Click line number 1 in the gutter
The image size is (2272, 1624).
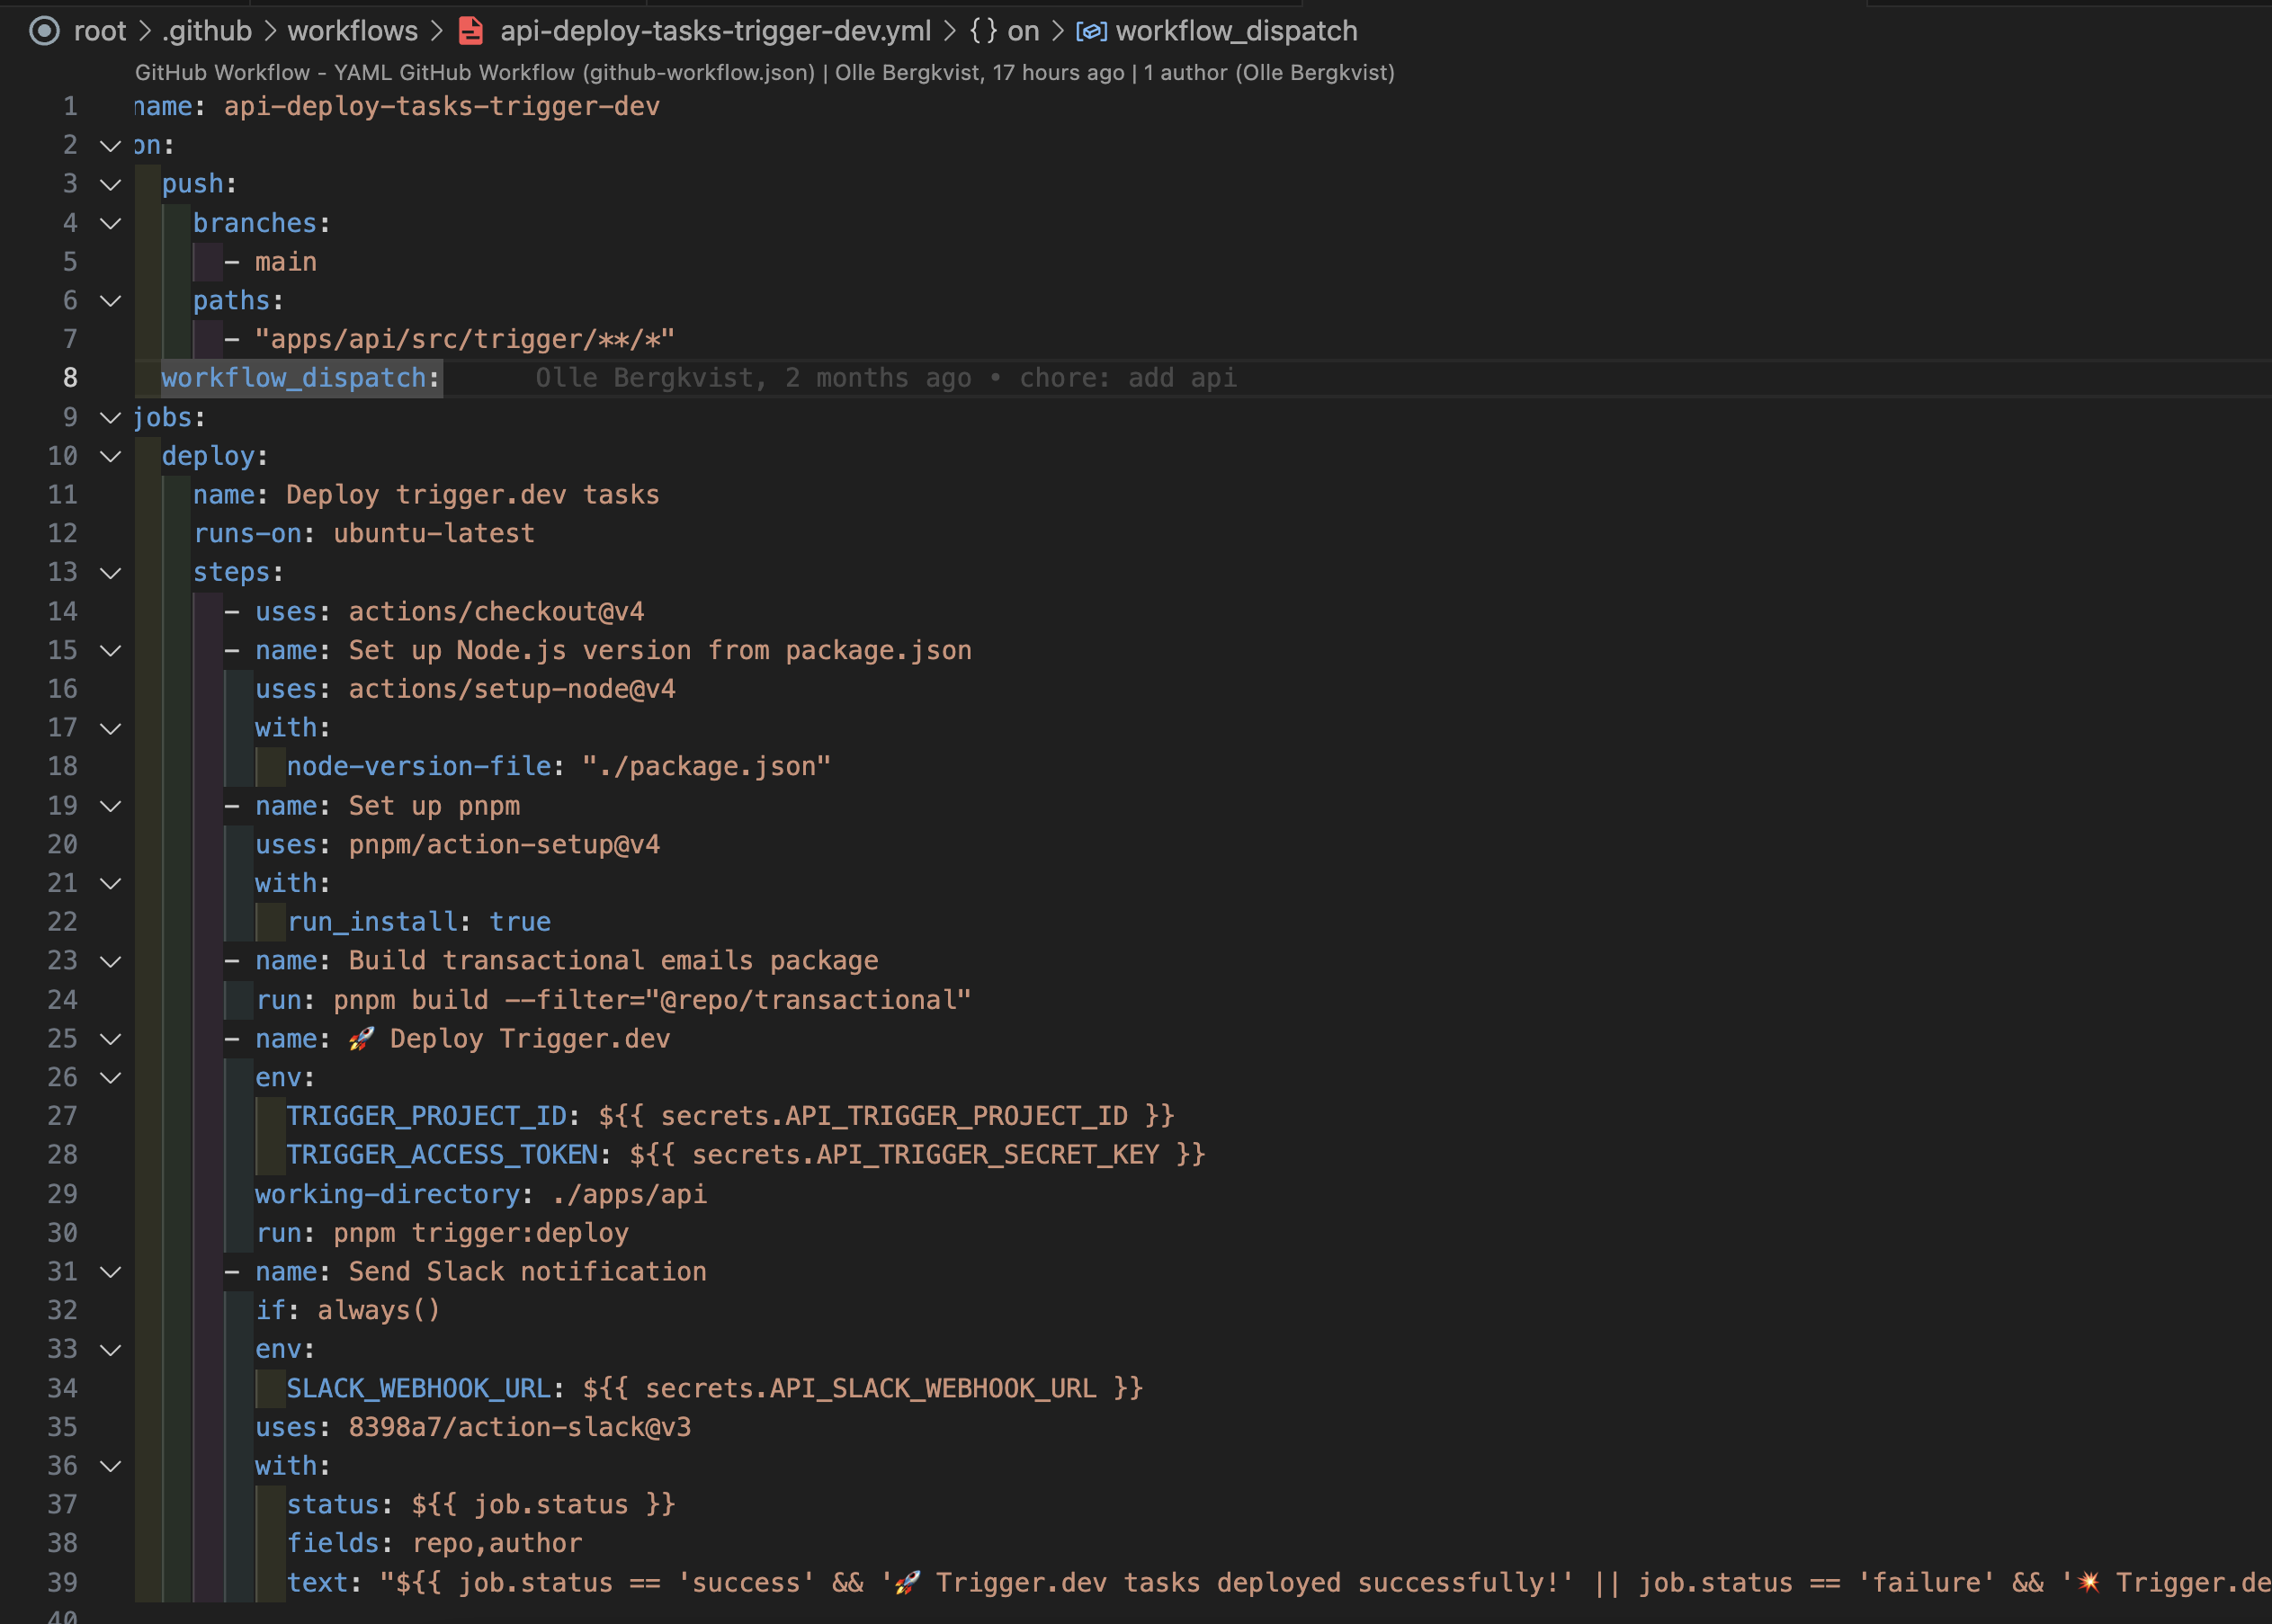click(70, 106)
